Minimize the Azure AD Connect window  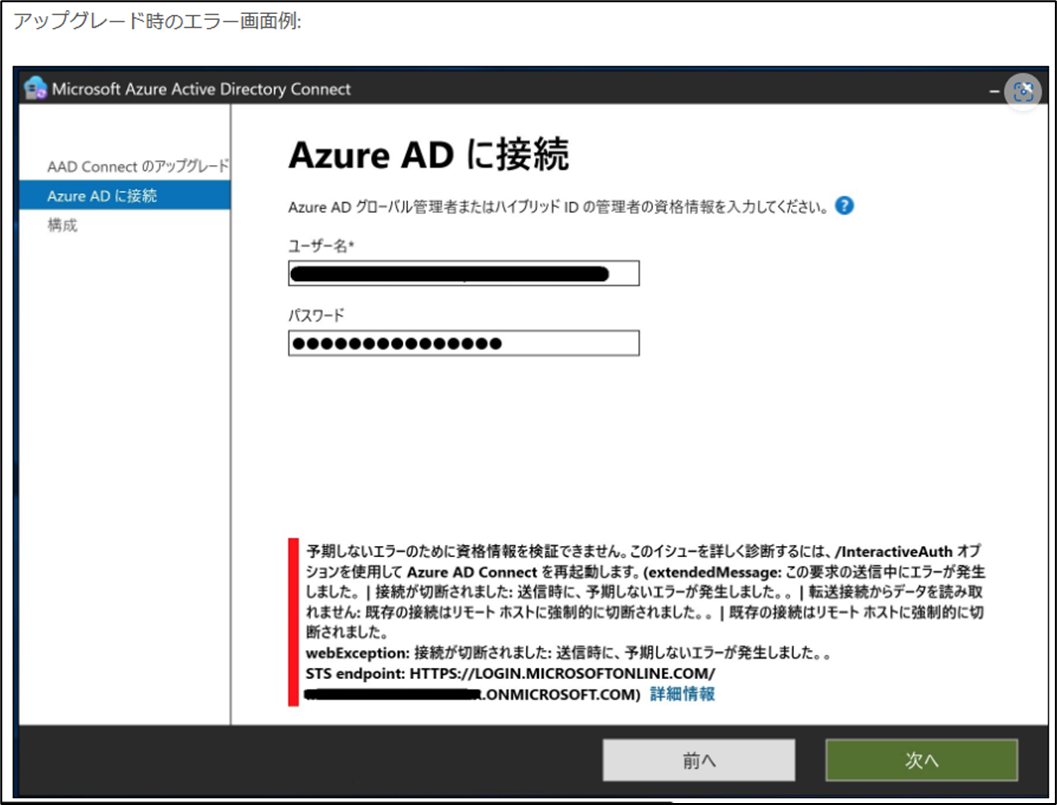click(x=994, y=91)
